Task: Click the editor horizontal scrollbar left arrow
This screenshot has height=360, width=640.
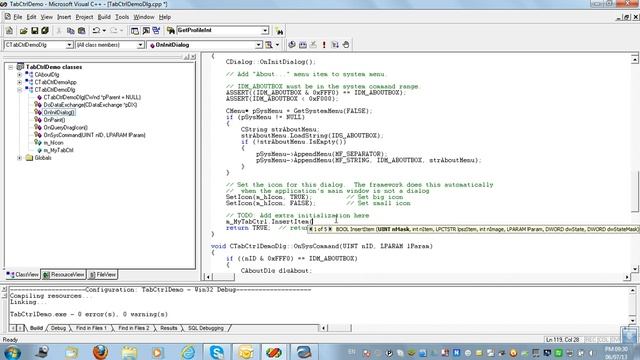Action: 208,277
